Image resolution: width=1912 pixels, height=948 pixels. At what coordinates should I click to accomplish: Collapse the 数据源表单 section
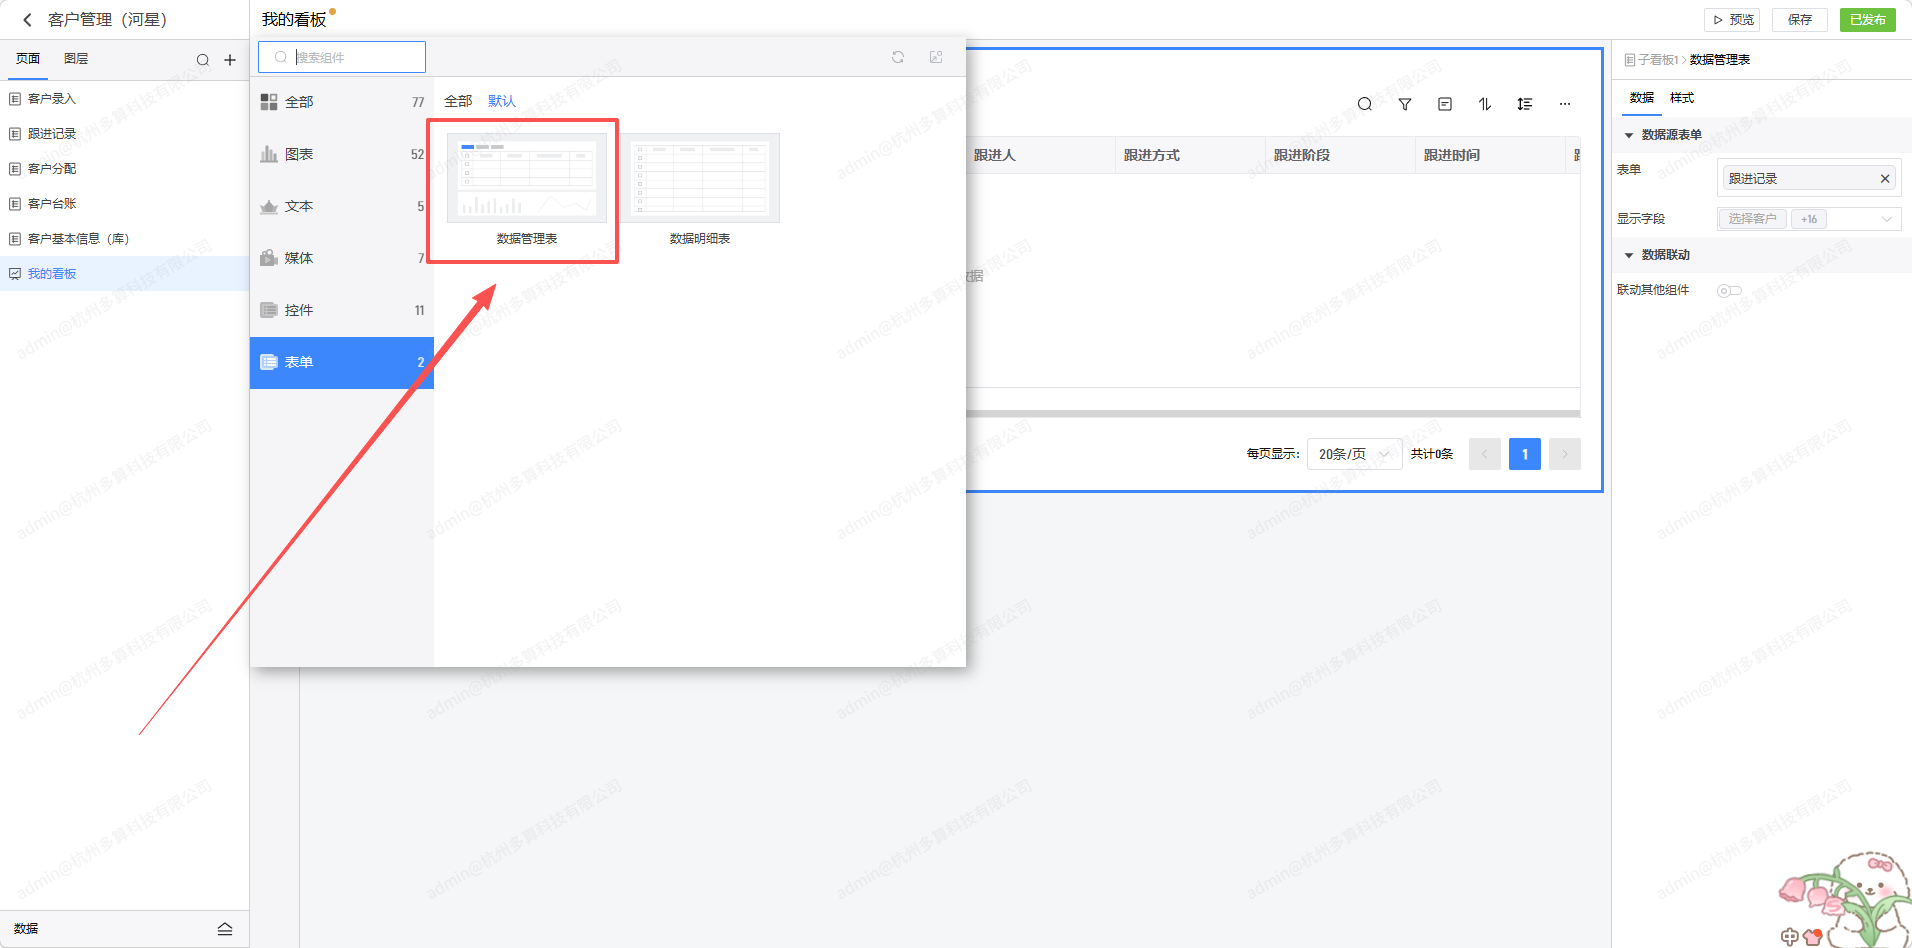coord(1629,135)
